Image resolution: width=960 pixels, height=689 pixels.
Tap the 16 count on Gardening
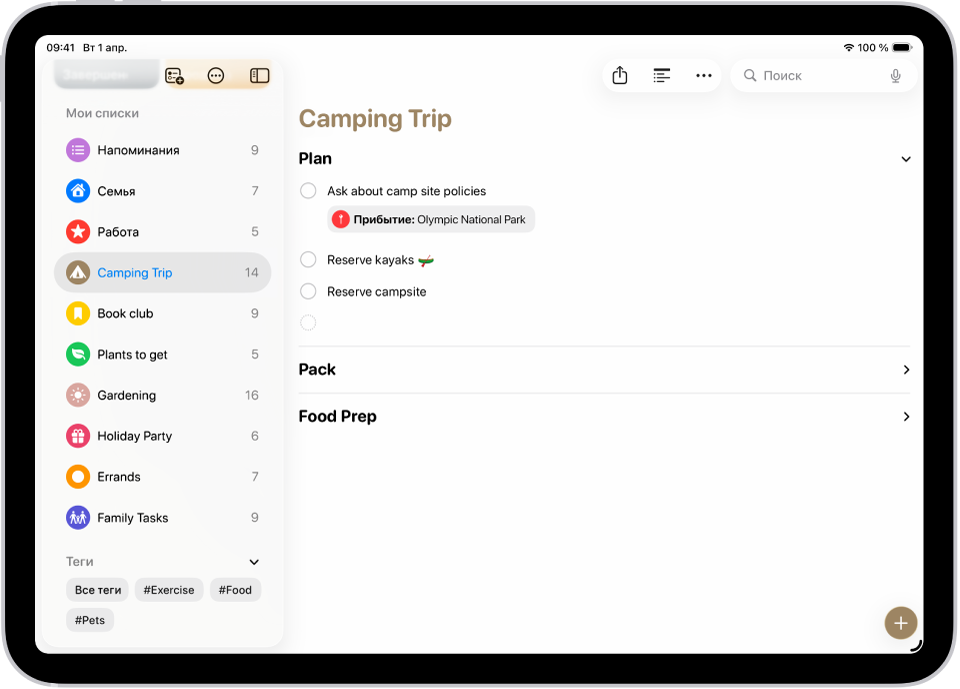pos(252,395)
